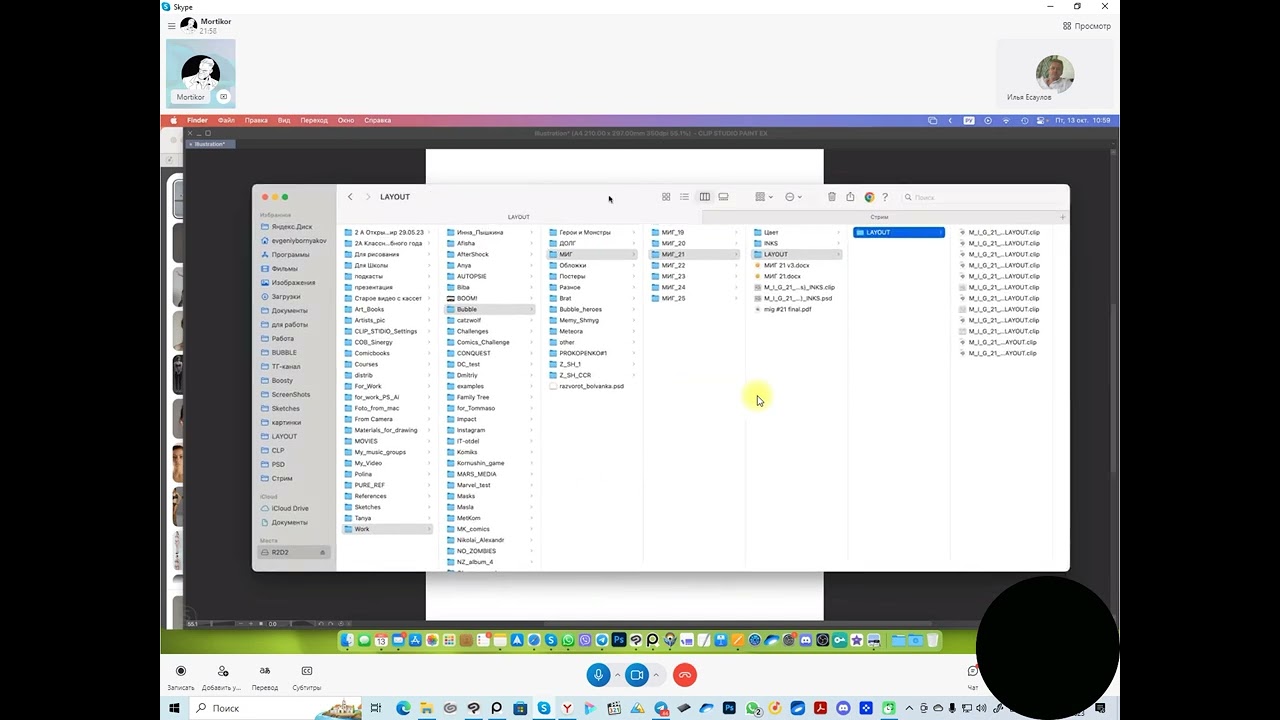Add a new Finder tab

pos(1062,217)
